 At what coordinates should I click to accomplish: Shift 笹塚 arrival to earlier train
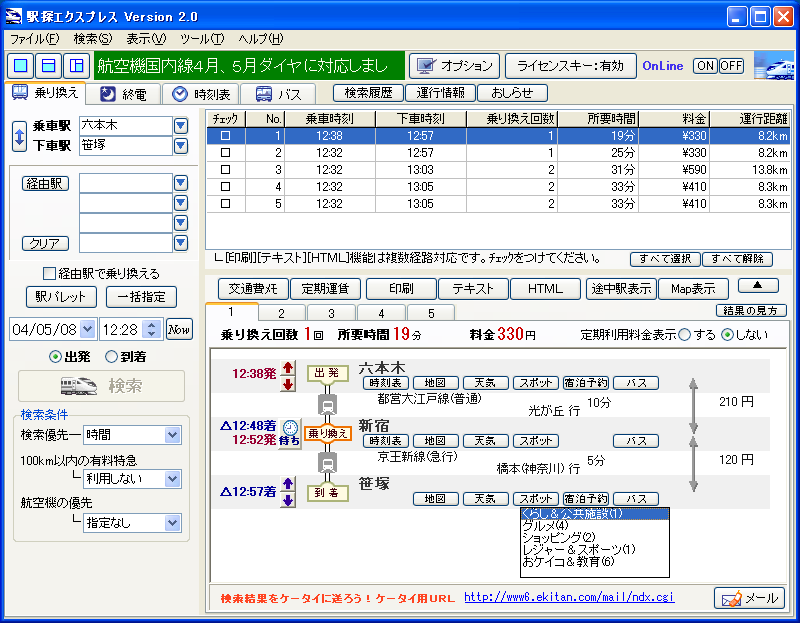click(288, 484)
